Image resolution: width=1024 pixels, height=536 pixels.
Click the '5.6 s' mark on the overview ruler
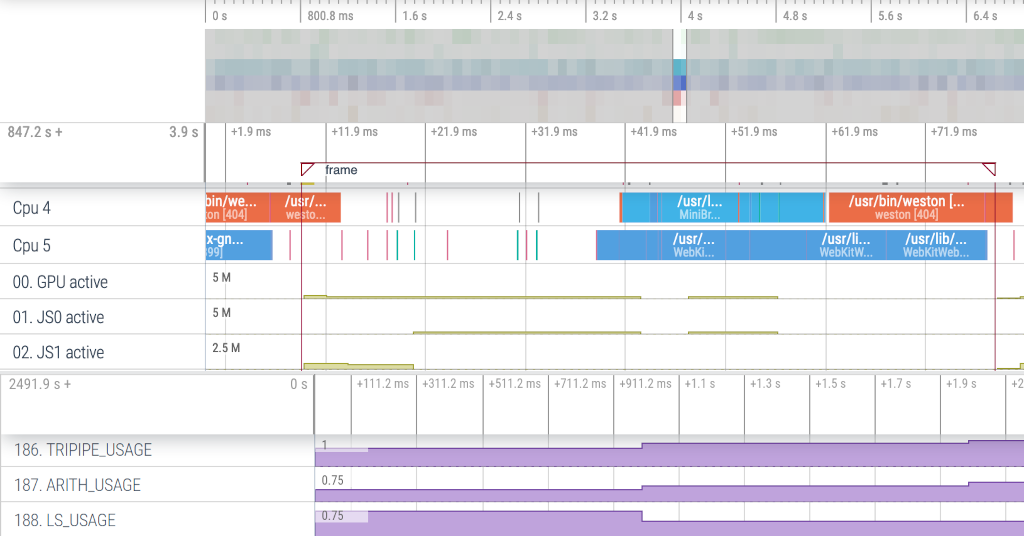pos(890,16)
